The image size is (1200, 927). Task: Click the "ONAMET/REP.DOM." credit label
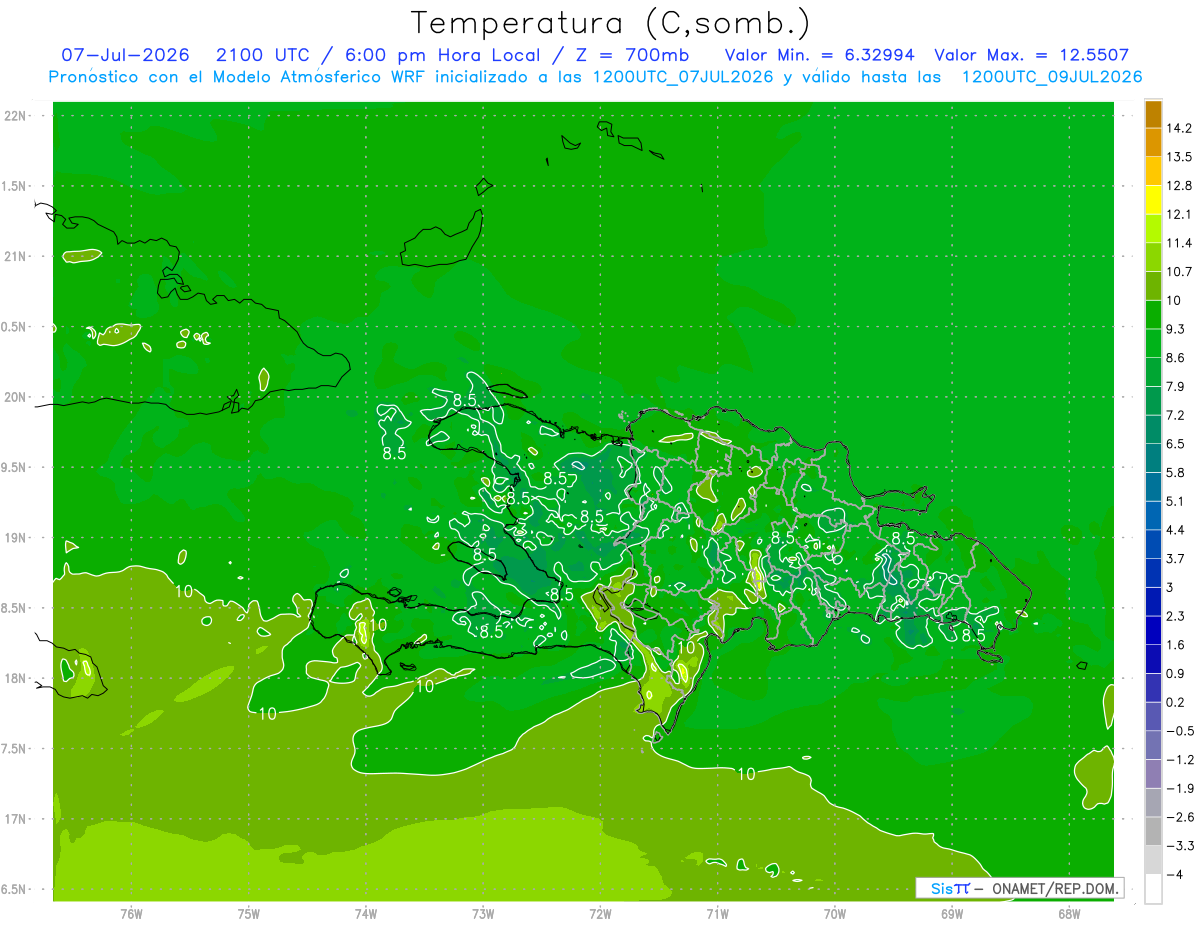1053,888
